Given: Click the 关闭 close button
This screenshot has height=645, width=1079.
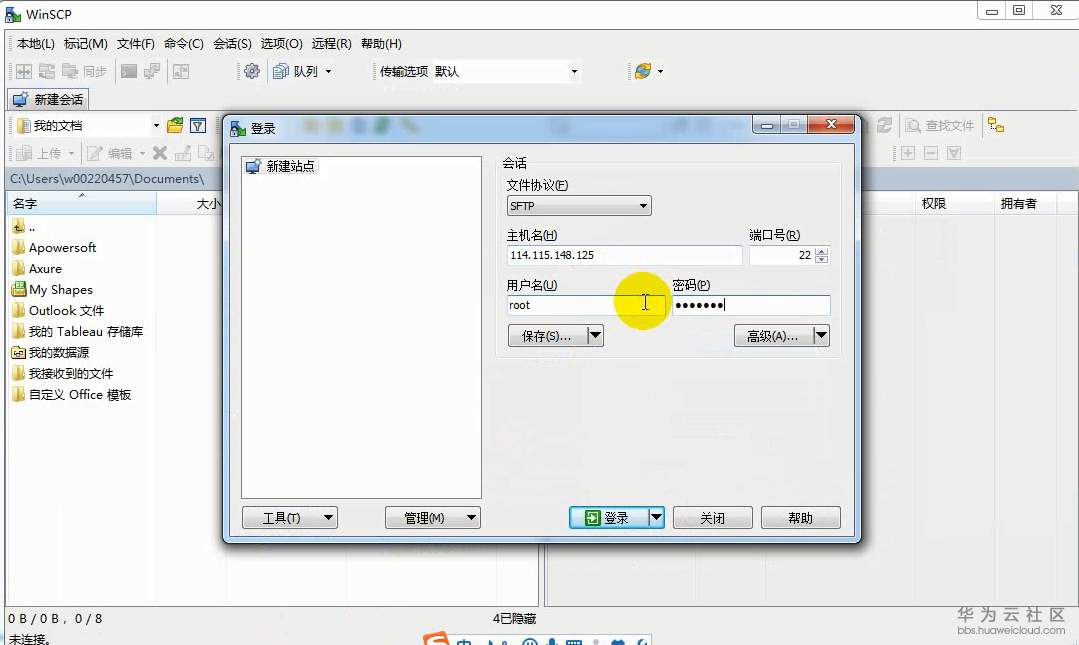Looking at the screenshot, I should [x=712, y=518].
